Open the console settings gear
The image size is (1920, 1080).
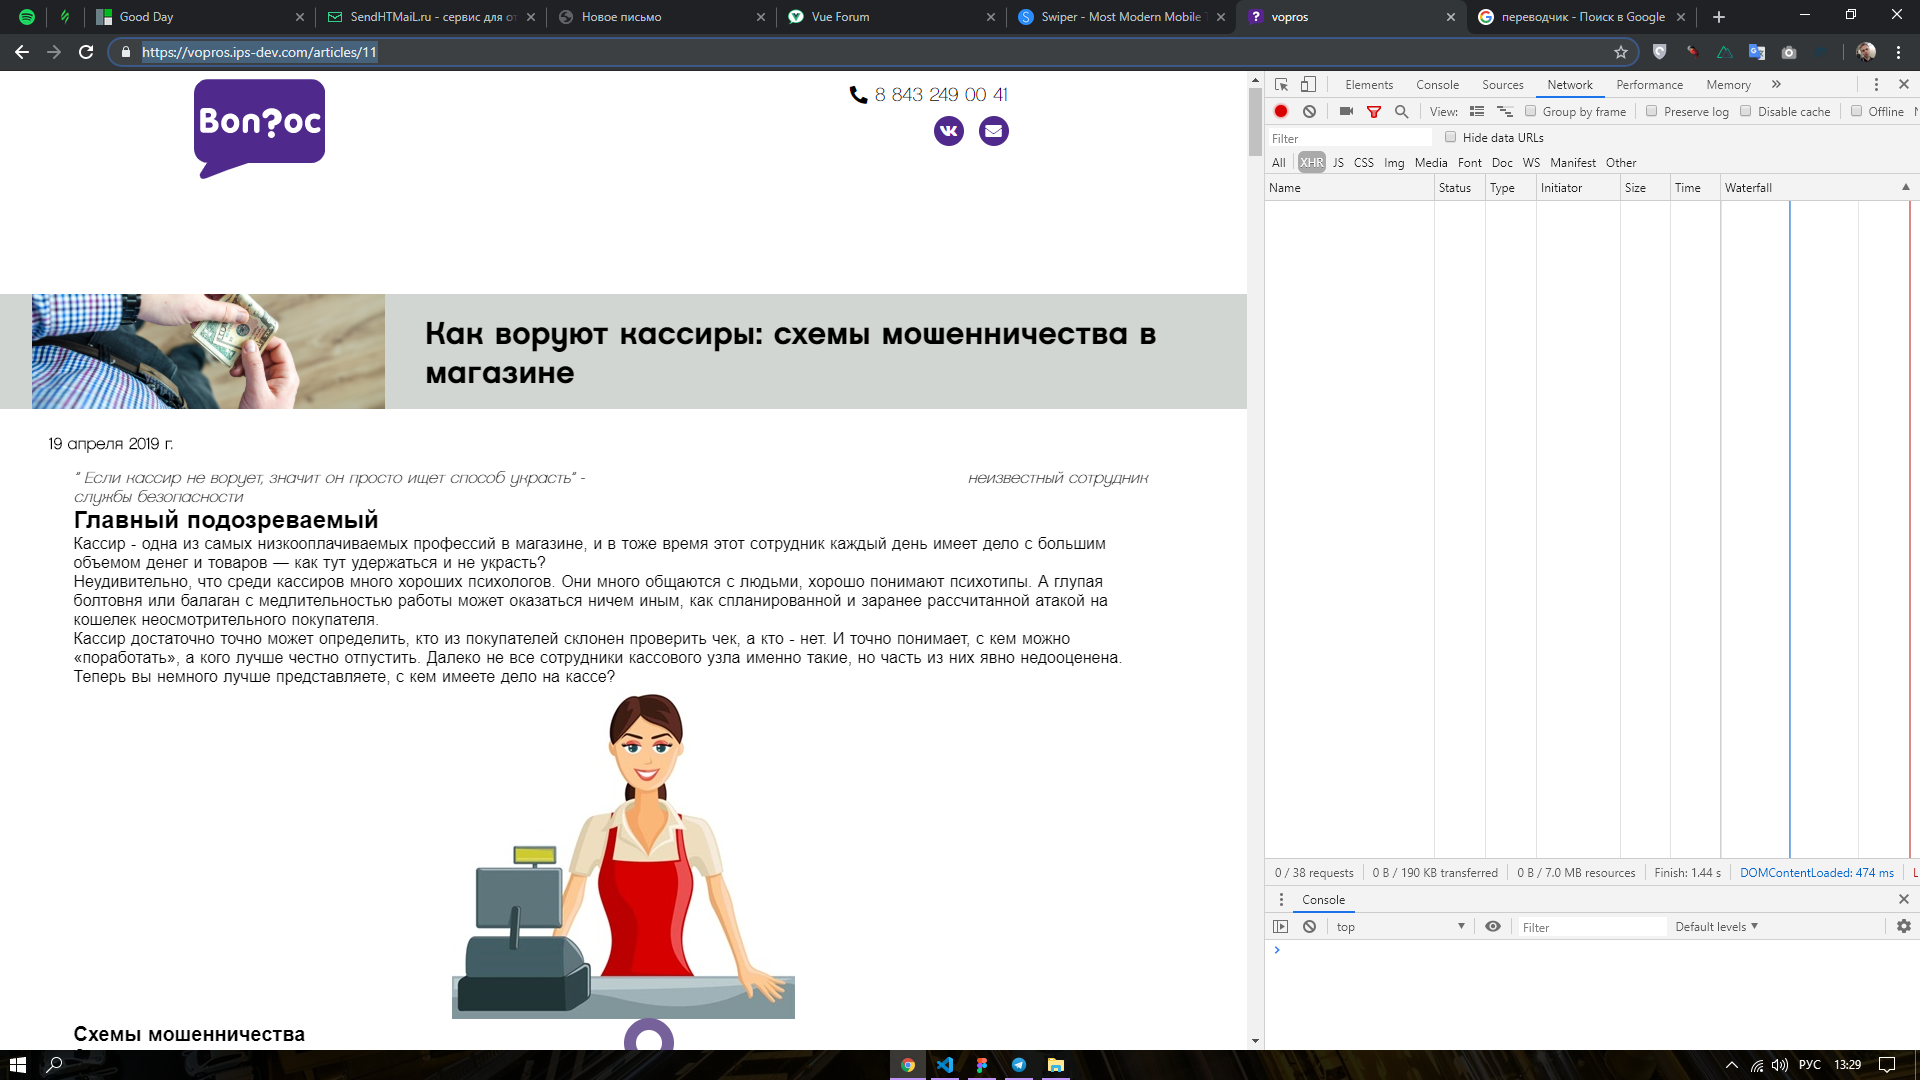(x=1903, y=927)
